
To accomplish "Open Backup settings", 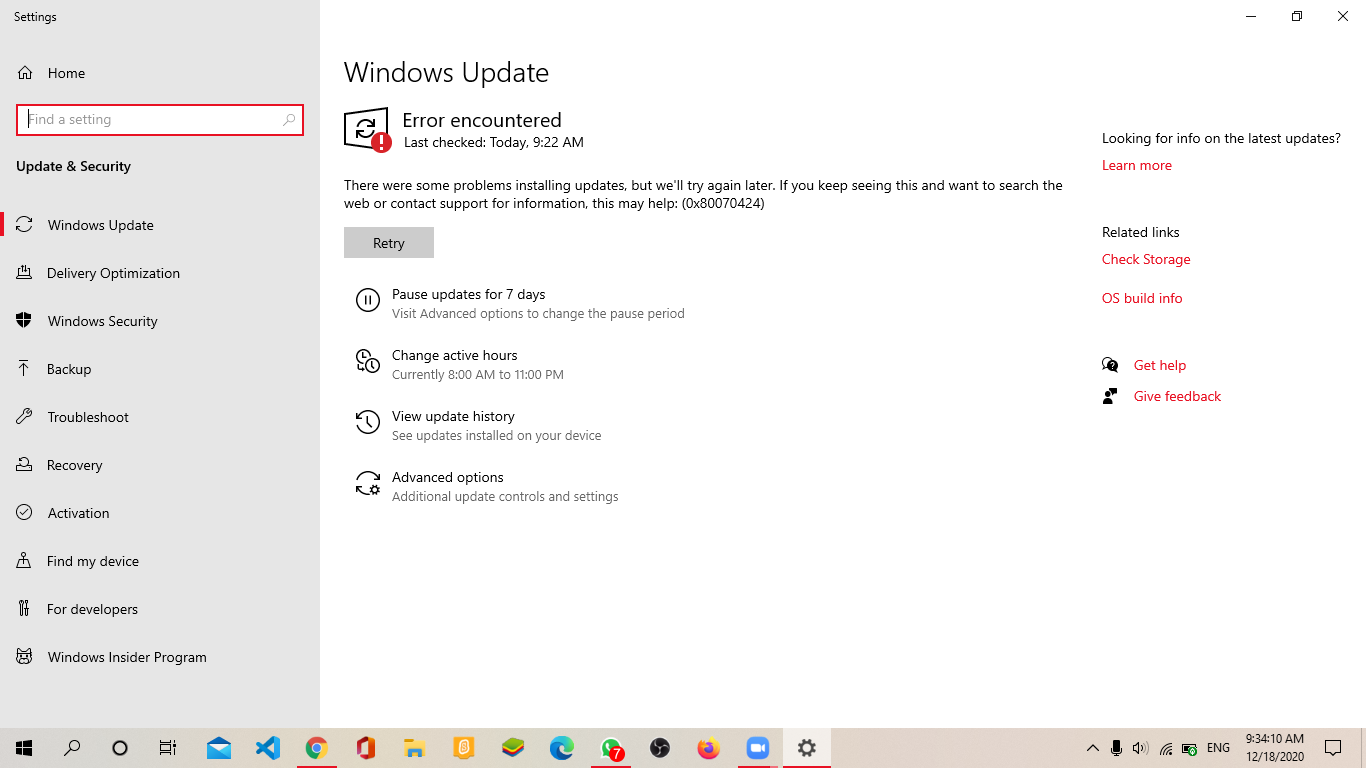I will [160, 369].
